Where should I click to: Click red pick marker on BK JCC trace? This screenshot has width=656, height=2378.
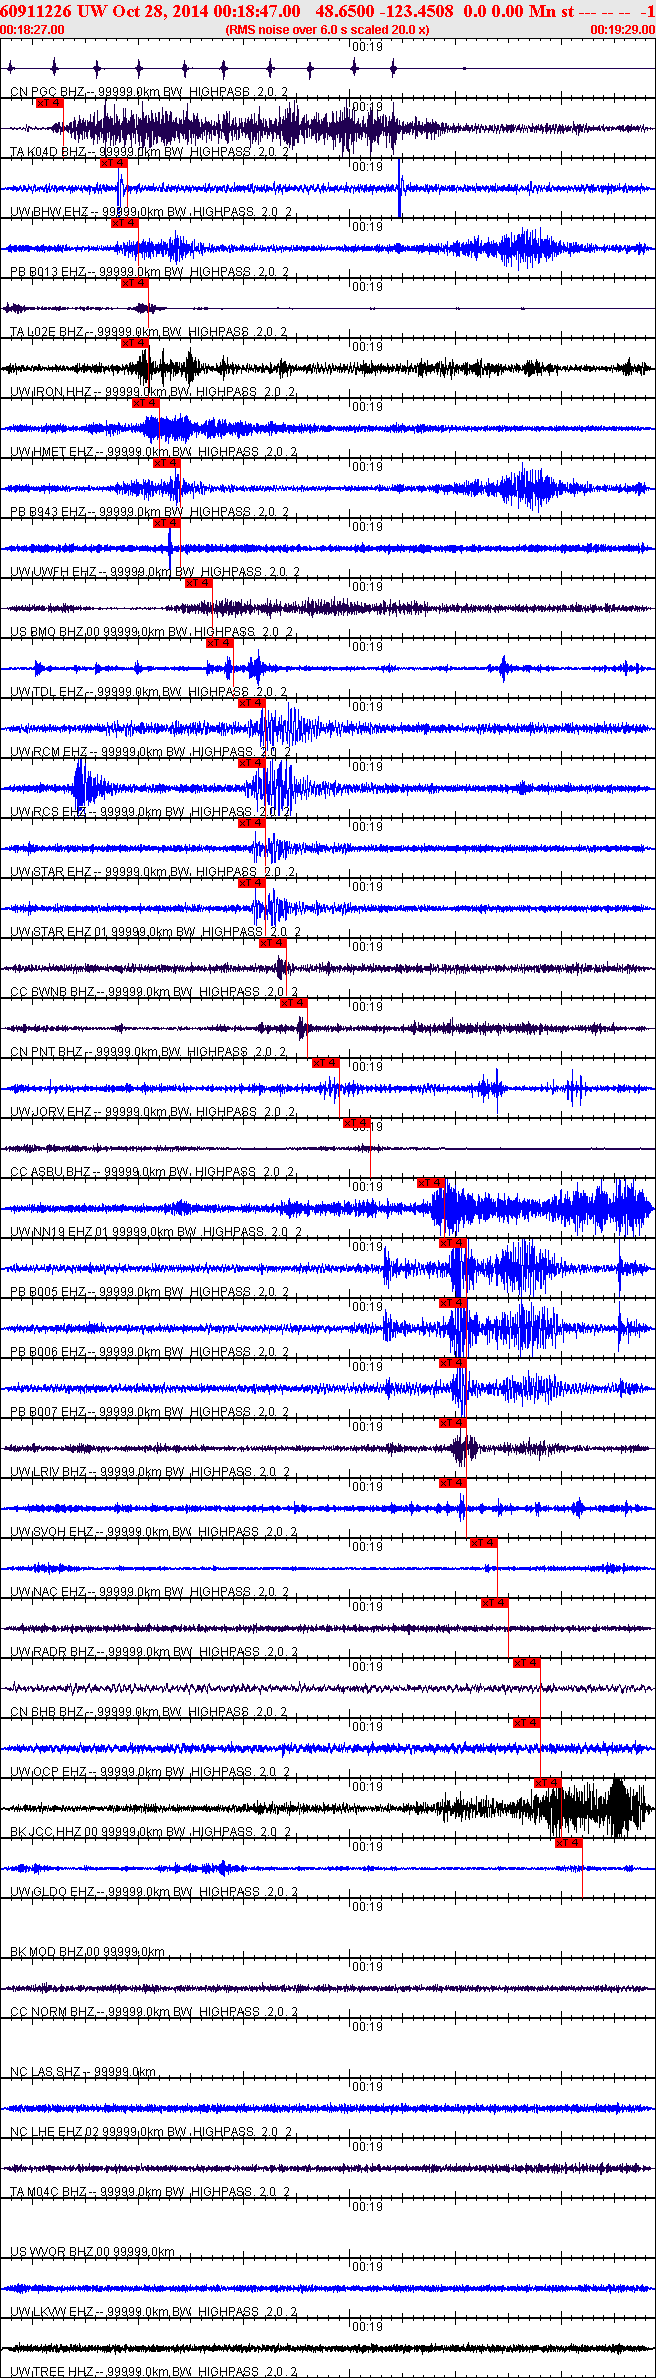click(548, 1782)
